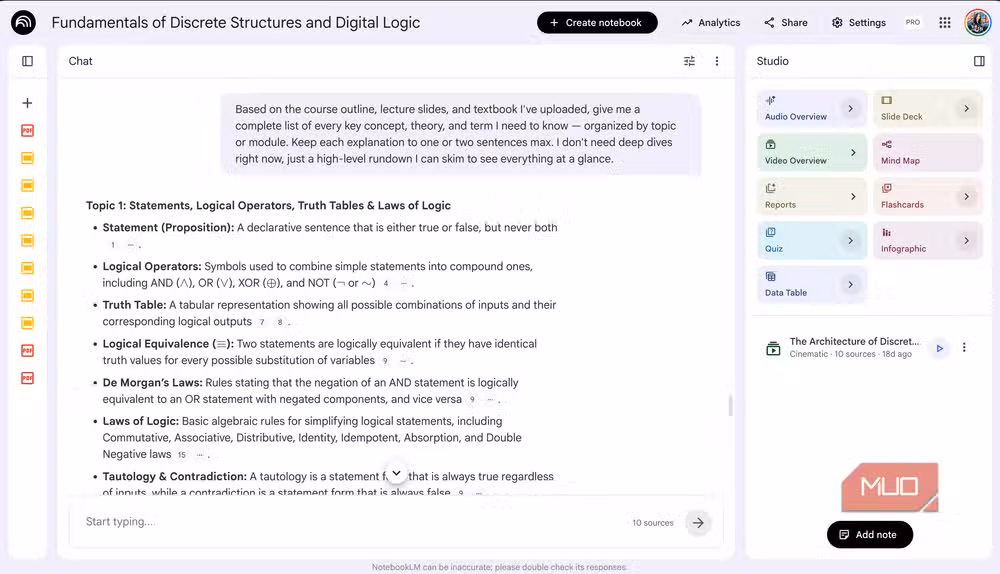Open the cinematic video artifact icon
The image size is (1000, 574).
click(773, 348)
